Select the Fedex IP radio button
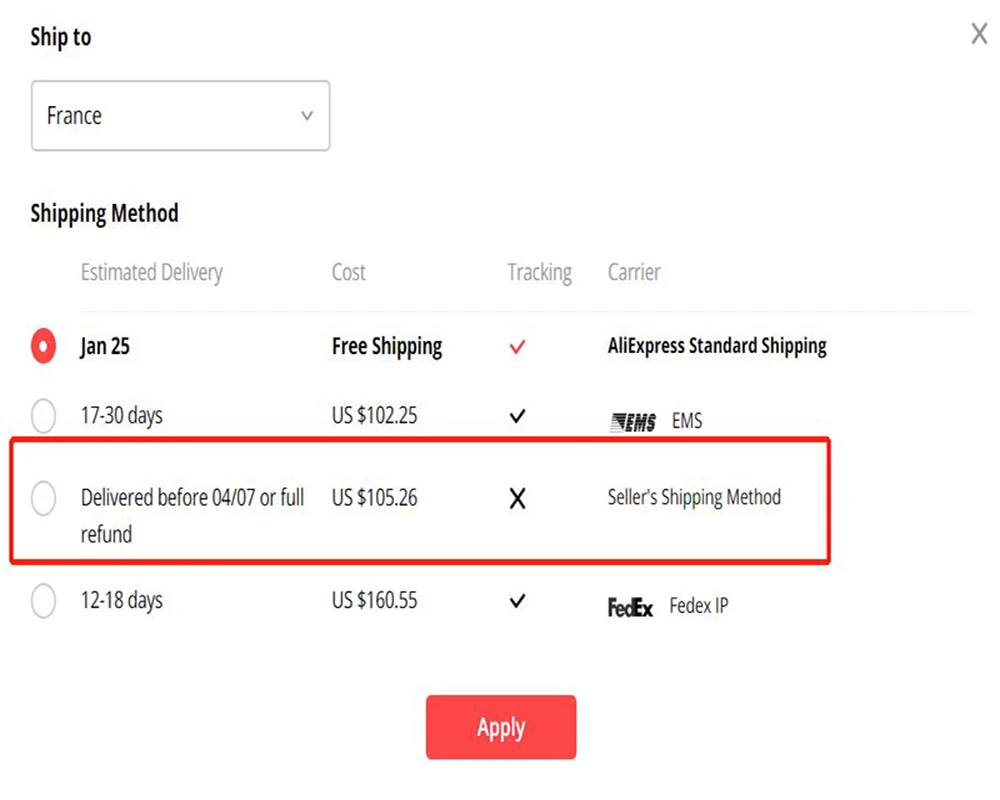Image resolution: width=1000 pixels, height=800 pixels. (x=43, y=601)
